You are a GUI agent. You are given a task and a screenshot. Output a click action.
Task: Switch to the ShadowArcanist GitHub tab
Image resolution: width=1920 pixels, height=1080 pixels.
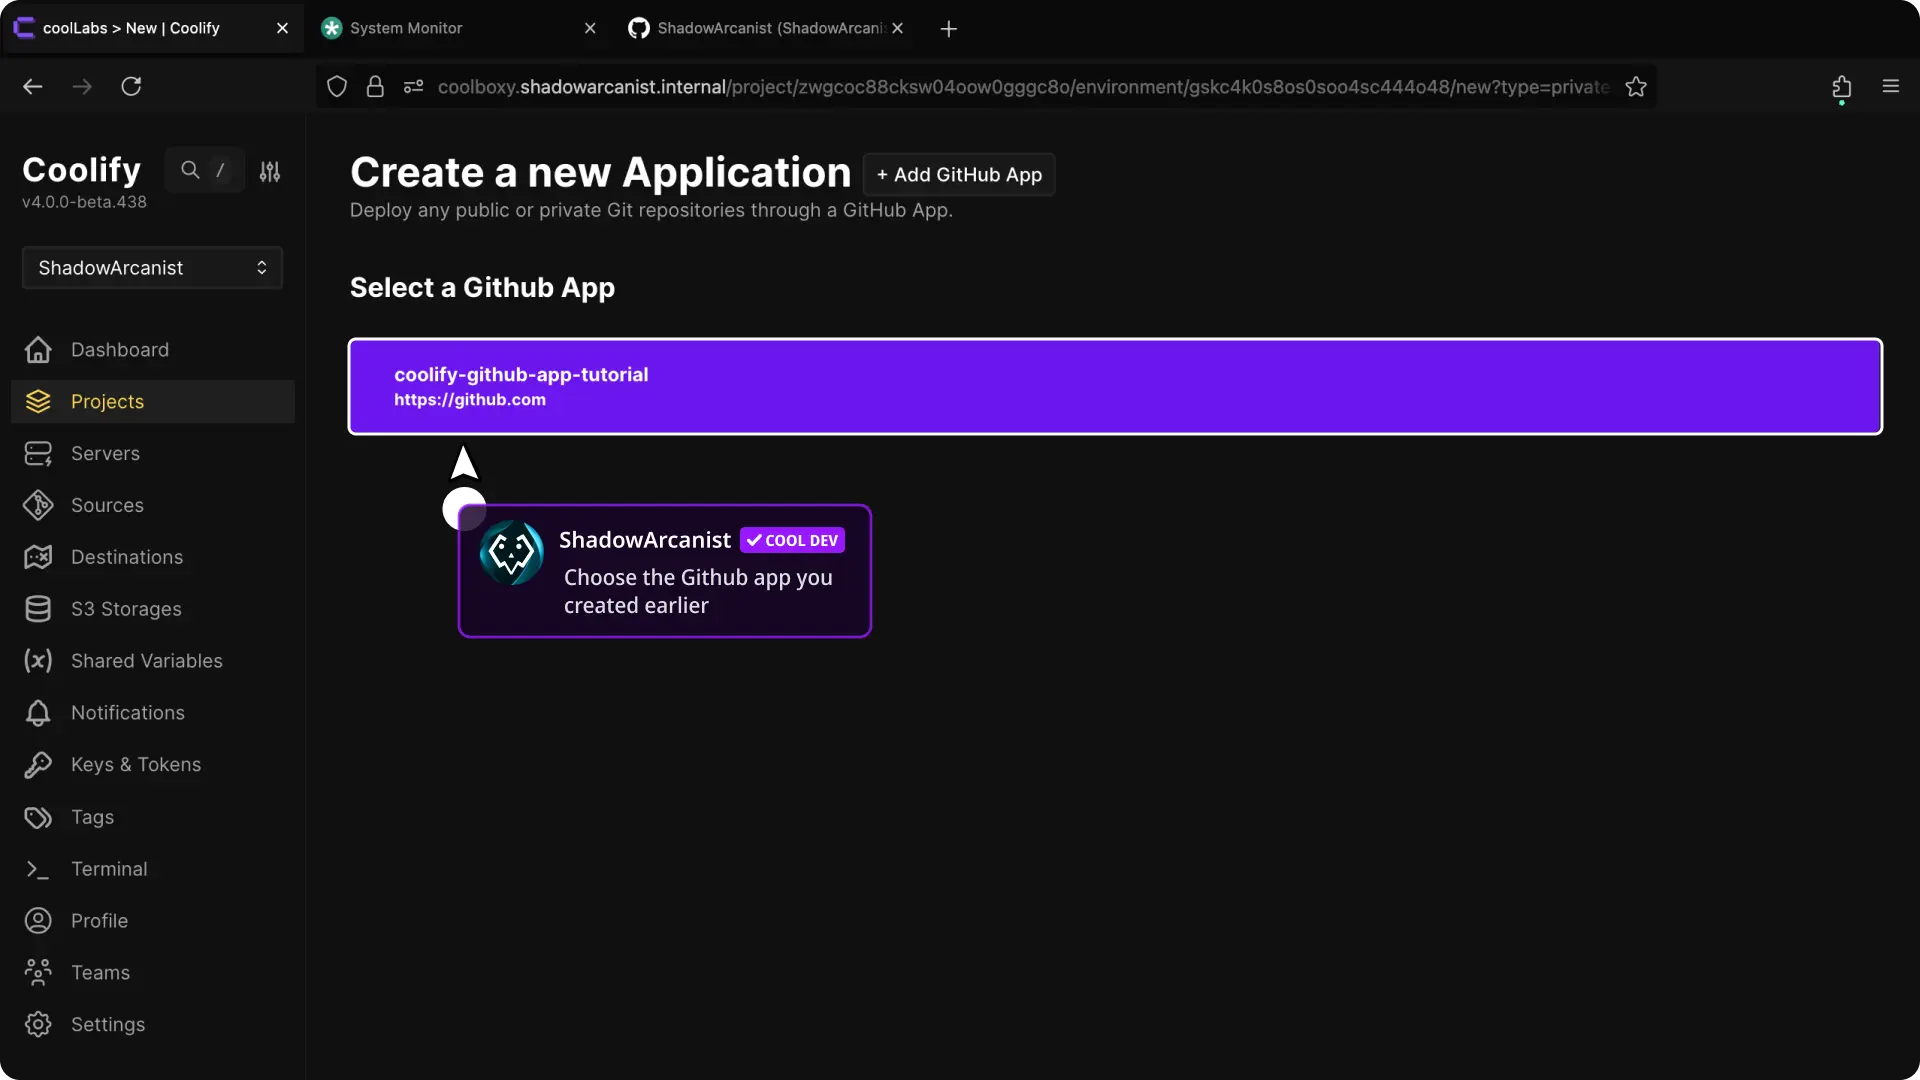760,28
